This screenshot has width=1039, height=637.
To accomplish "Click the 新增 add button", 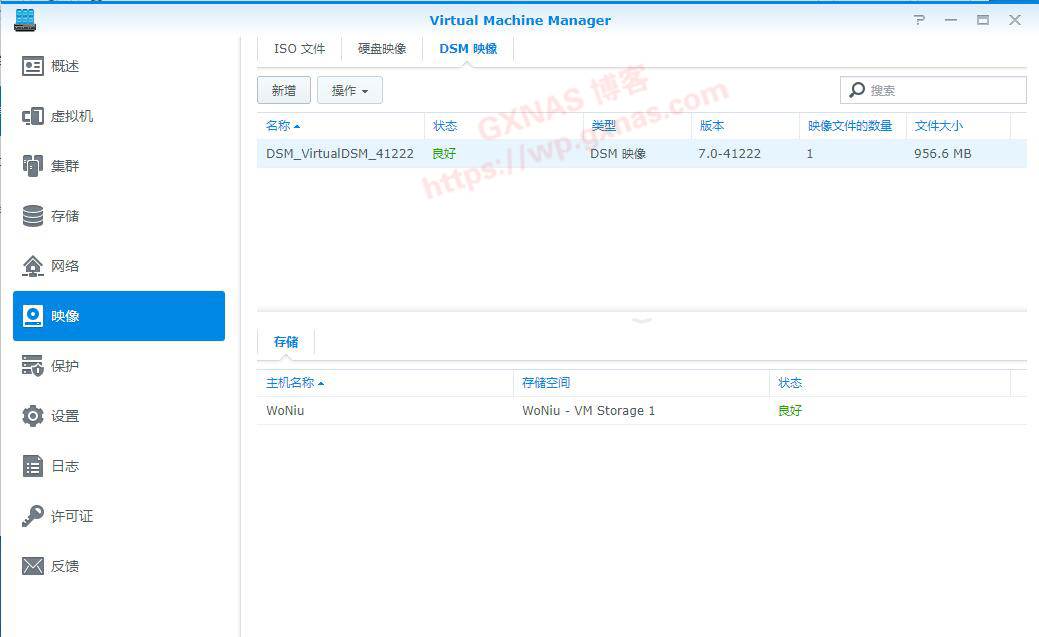I will coord(283,91).
